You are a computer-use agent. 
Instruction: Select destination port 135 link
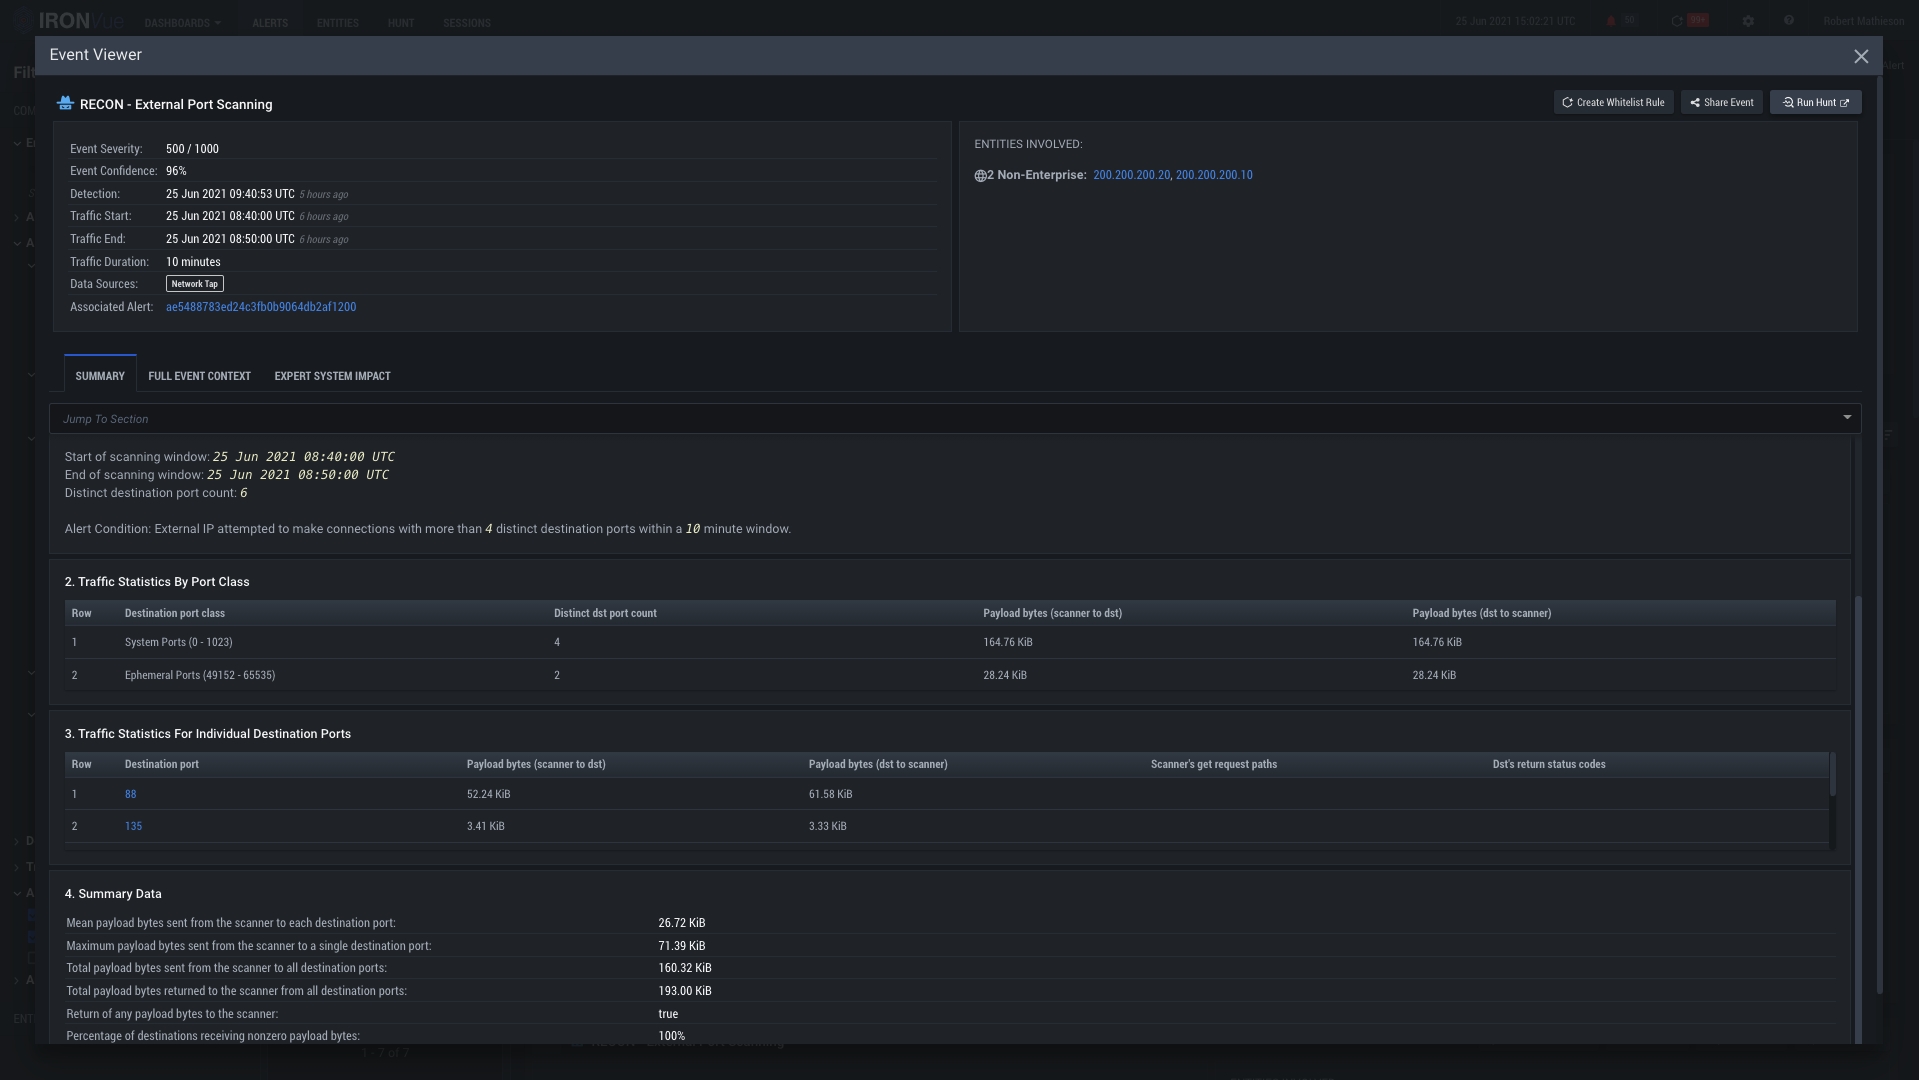coord(133,827)
